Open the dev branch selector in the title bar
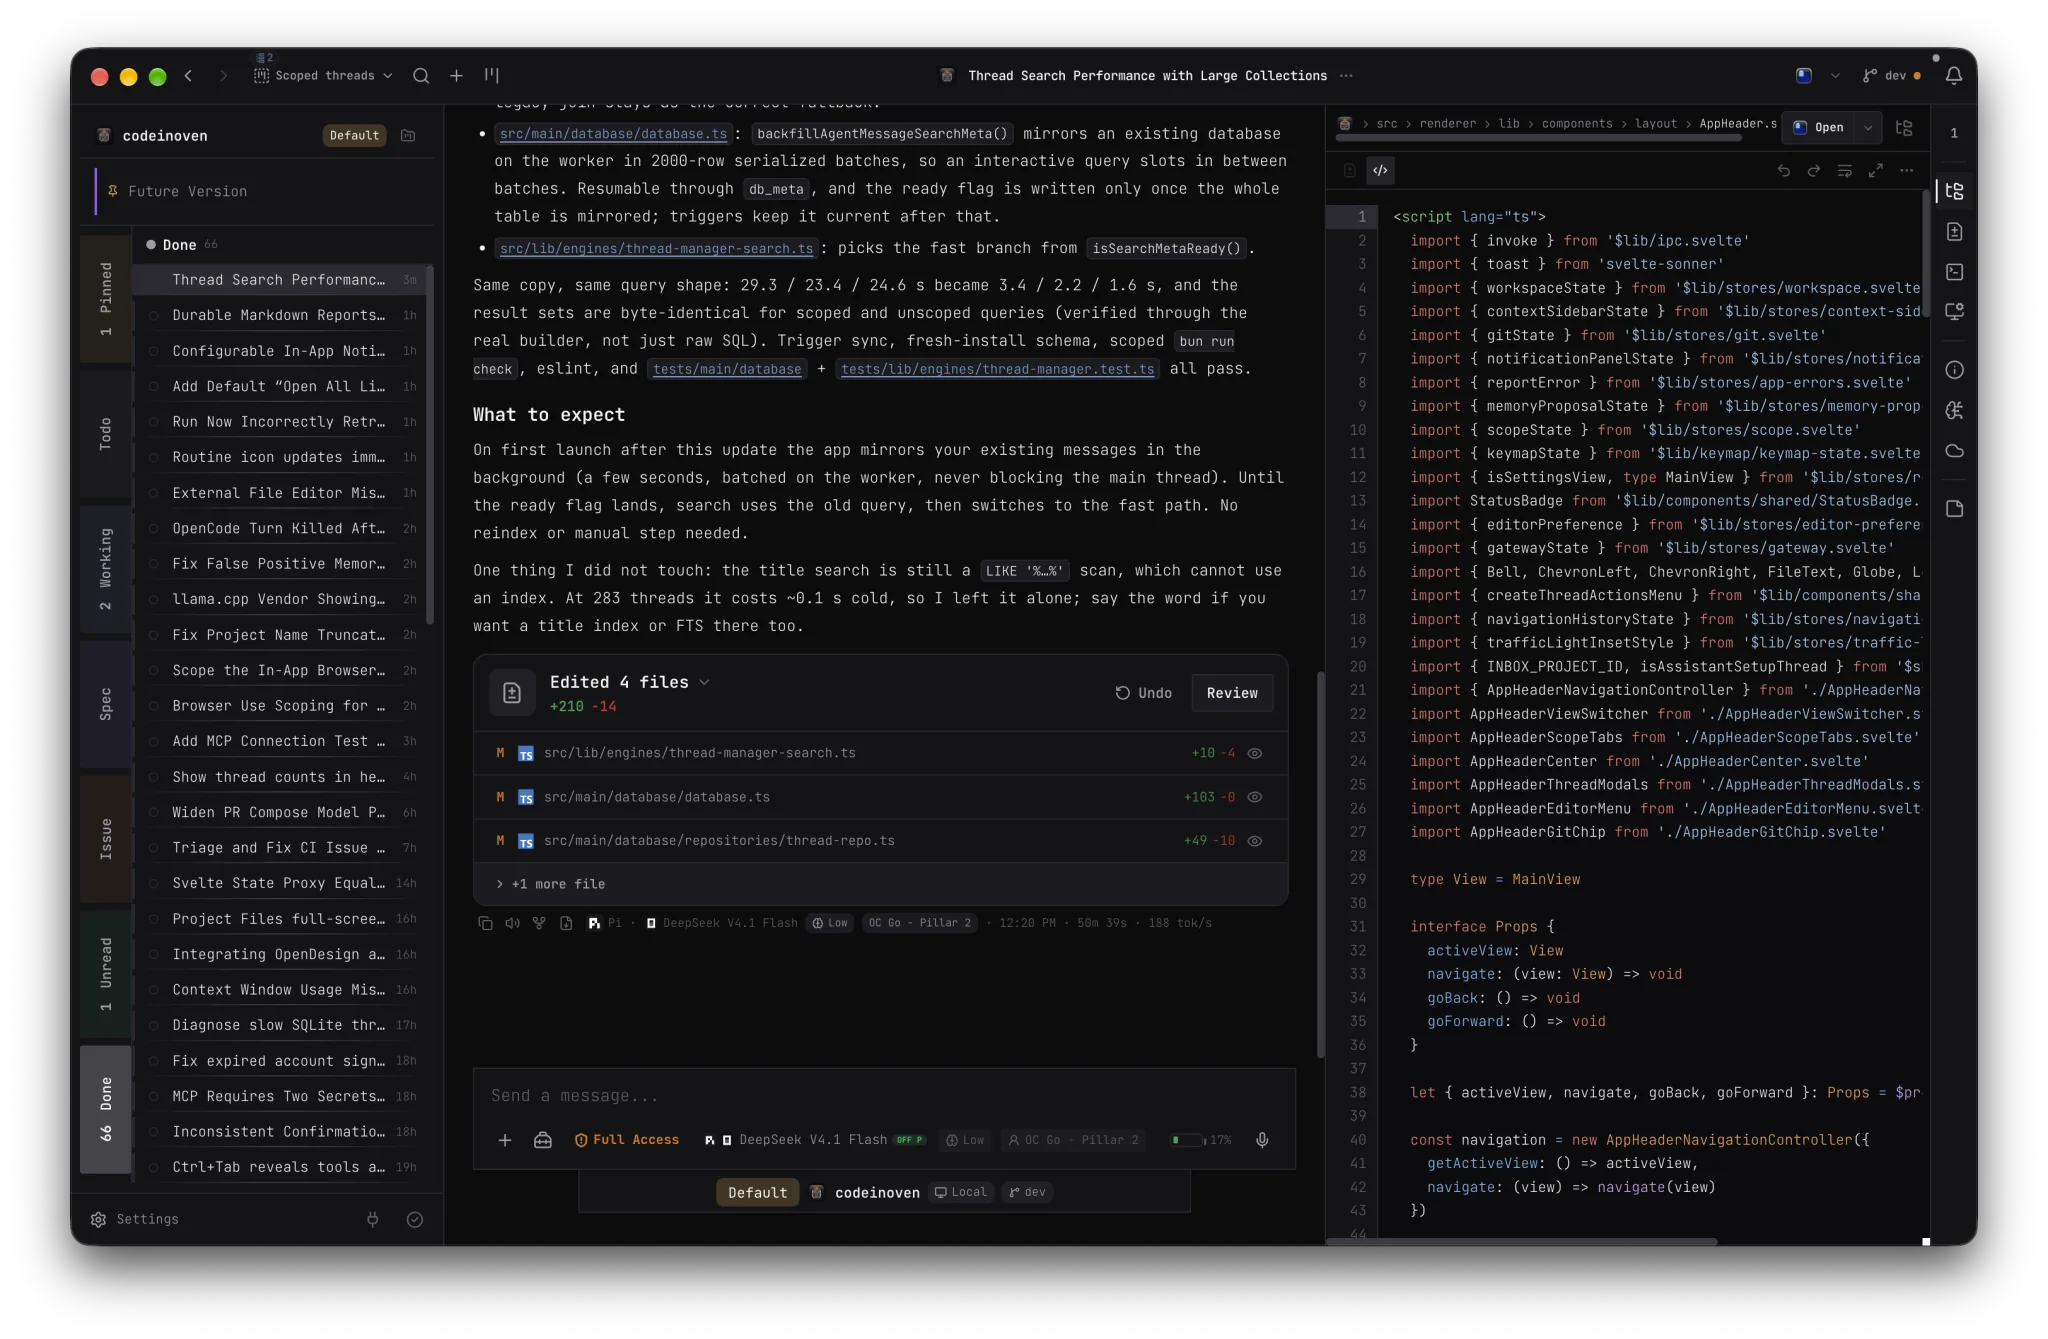2048x1339 pixels. 1891,76
